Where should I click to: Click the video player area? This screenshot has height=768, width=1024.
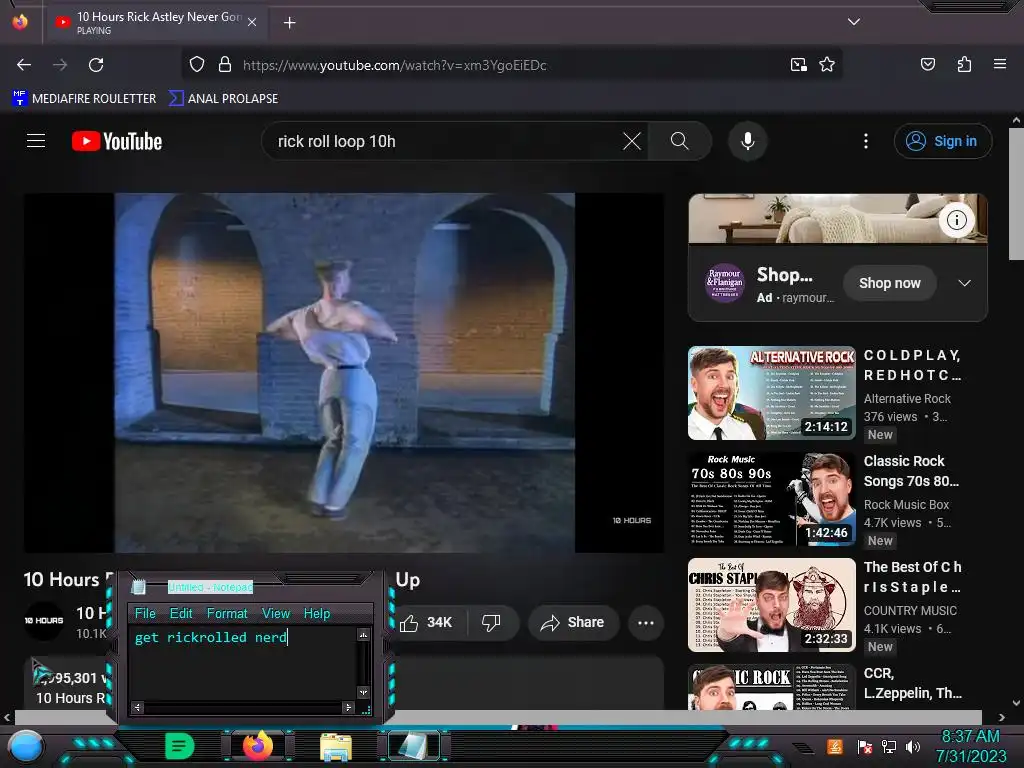(344, 373)
